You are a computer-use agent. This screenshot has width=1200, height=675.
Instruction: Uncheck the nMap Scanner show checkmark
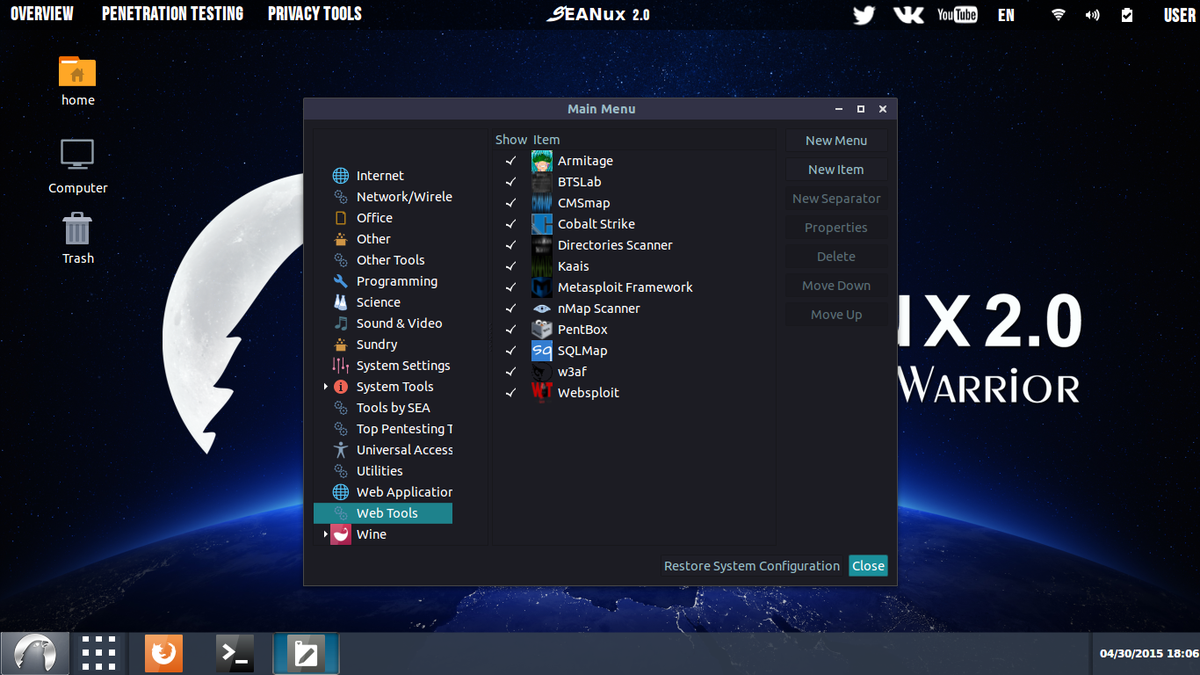coord(511,308)
